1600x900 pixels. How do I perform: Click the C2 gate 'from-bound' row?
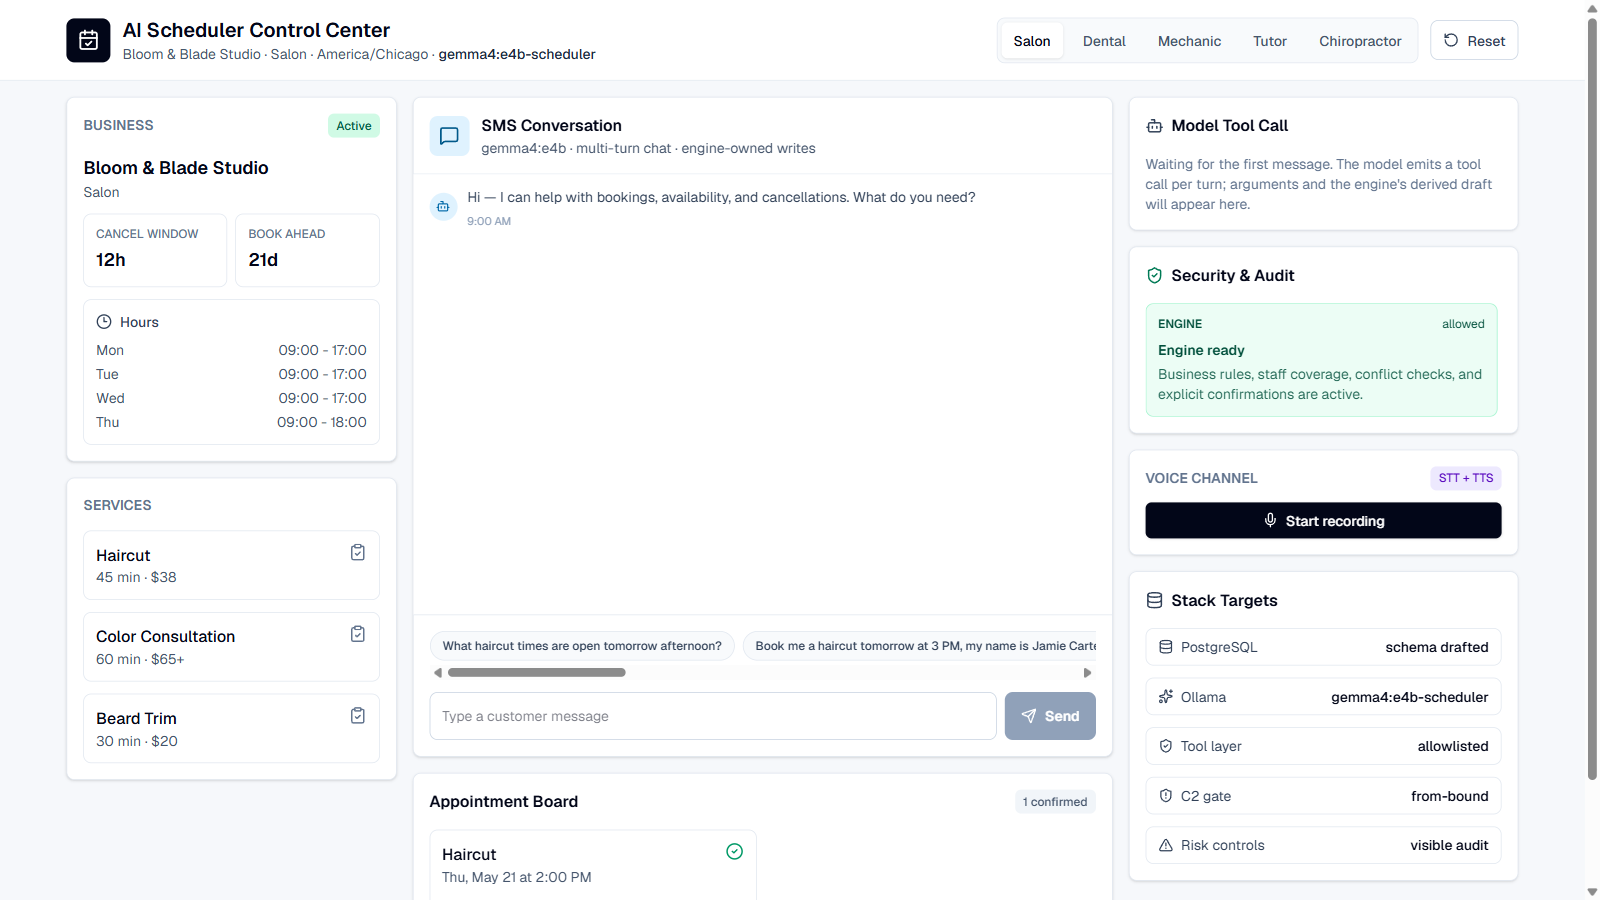(x=1323, y=796)
